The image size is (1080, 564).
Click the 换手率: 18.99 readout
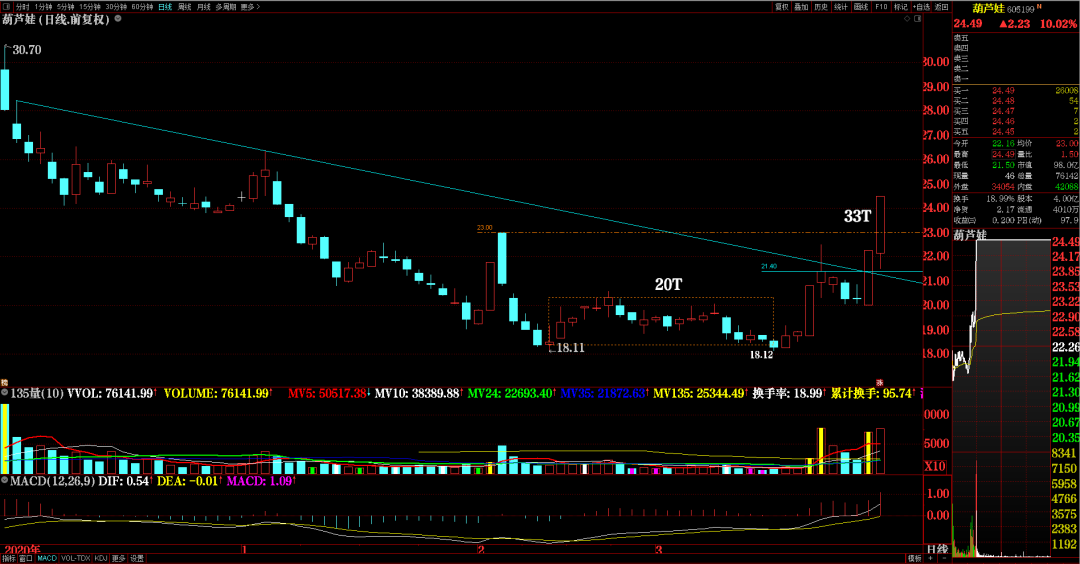[789, 393]
